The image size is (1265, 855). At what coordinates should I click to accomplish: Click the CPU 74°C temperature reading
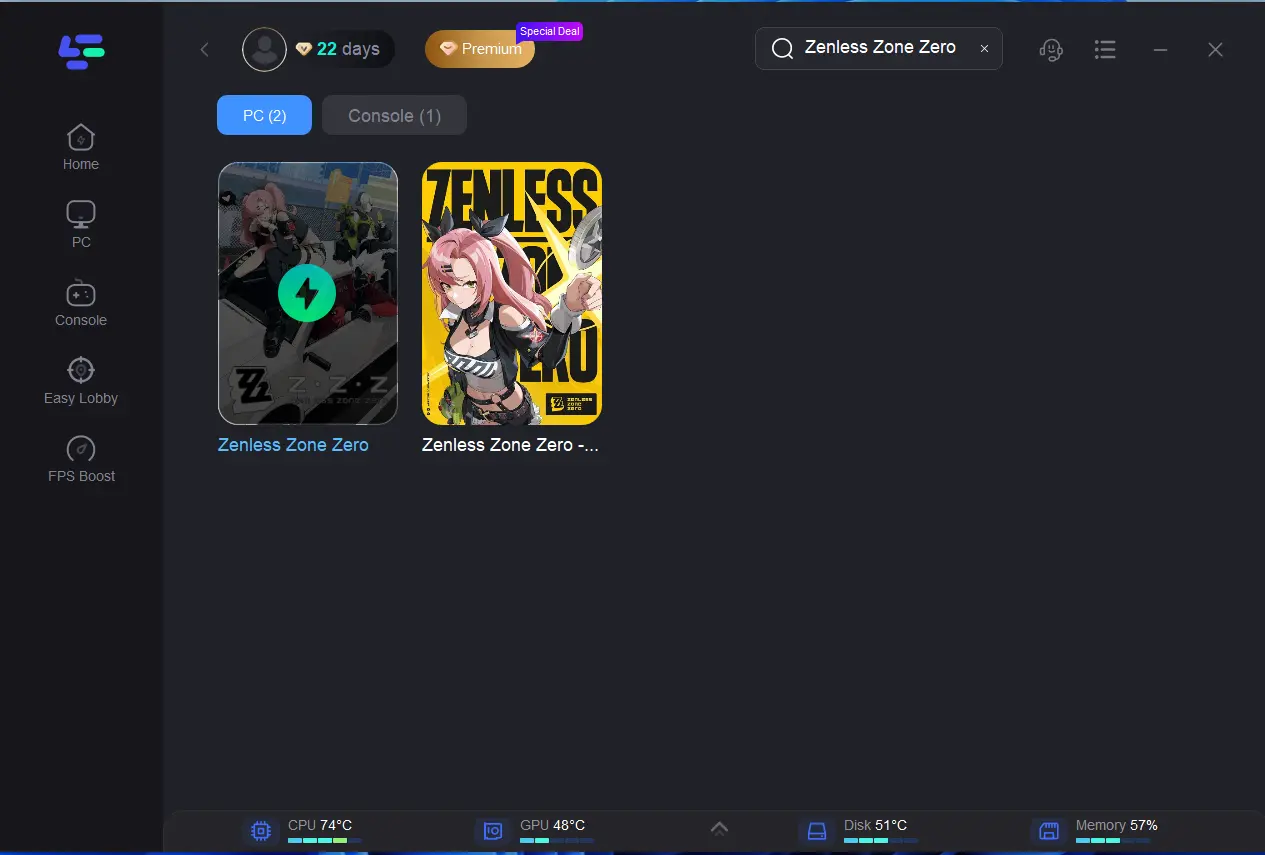320,825
